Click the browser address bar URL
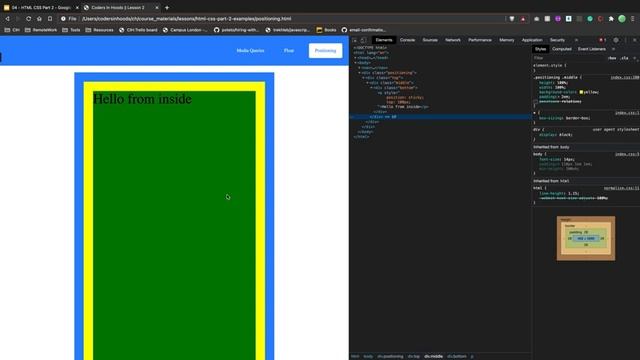The height and width of the screenshot is (360, 640). 187,19
